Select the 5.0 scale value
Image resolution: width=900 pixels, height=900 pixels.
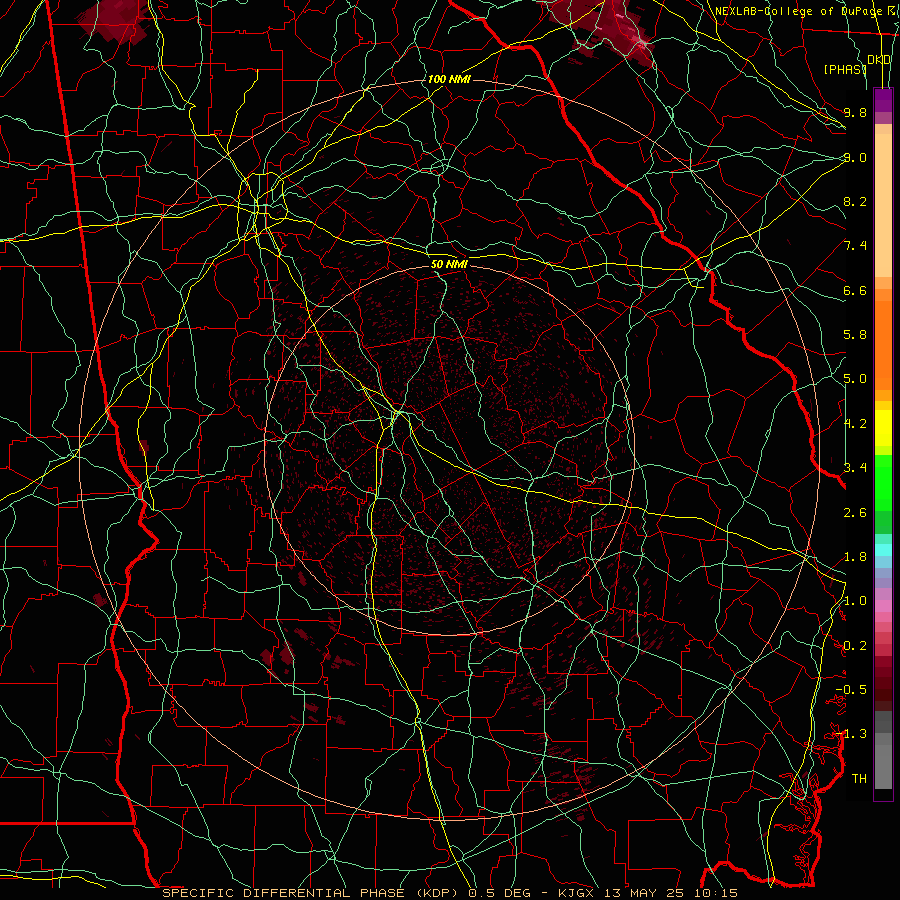click(855, 379)
